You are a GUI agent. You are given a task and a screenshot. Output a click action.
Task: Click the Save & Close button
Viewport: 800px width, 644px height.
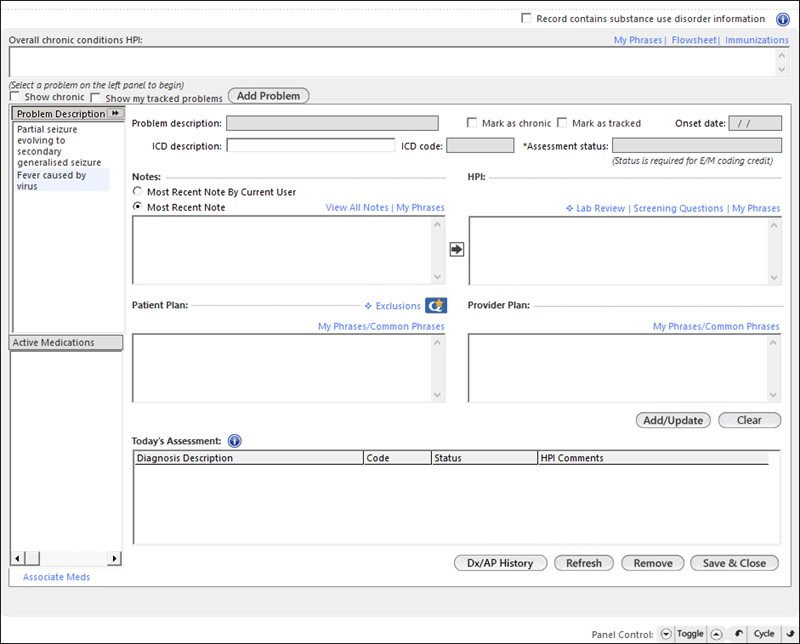point(734,563)
